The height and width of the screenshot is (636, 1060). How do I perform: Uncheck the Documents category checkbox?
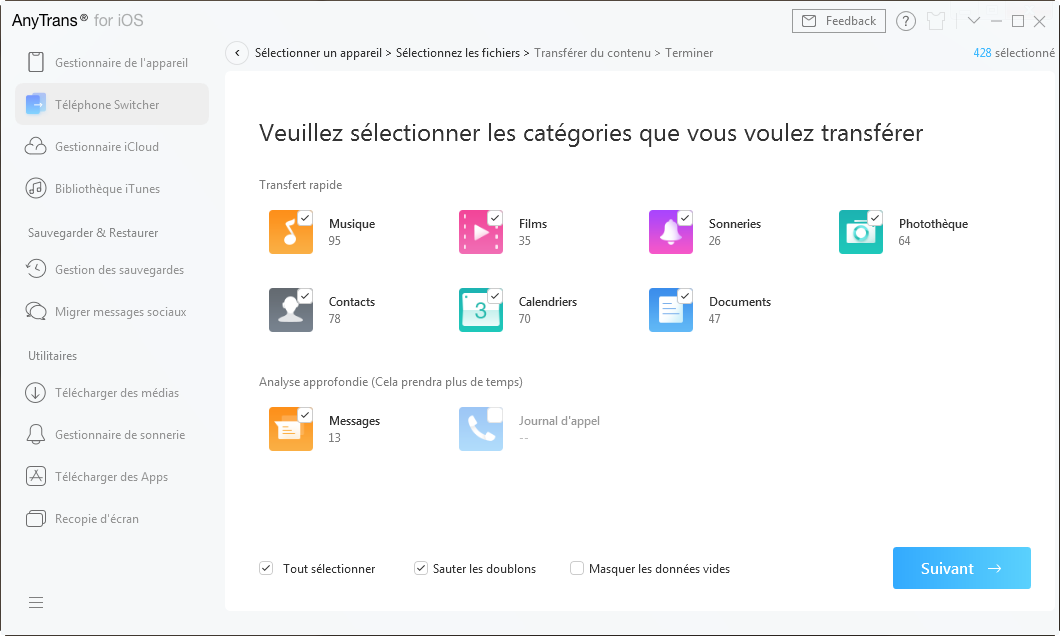(685, 295)
